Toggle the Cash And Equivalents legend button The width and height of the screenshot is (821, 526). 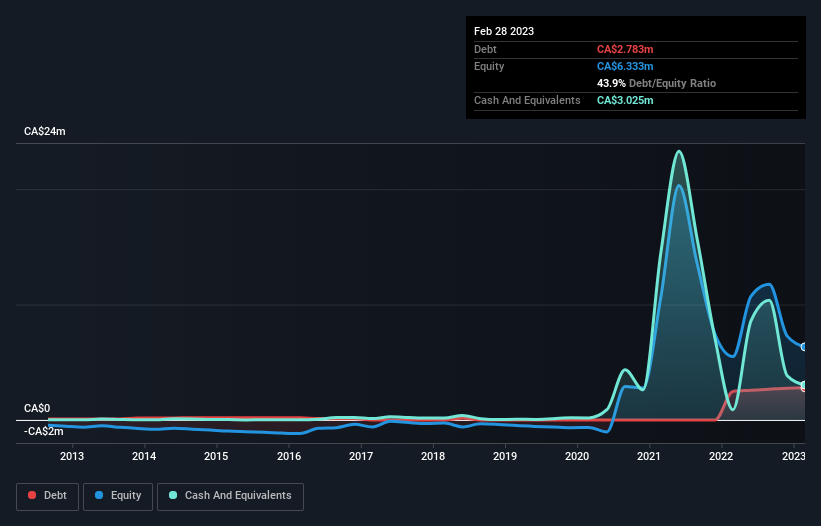[230, 496]
